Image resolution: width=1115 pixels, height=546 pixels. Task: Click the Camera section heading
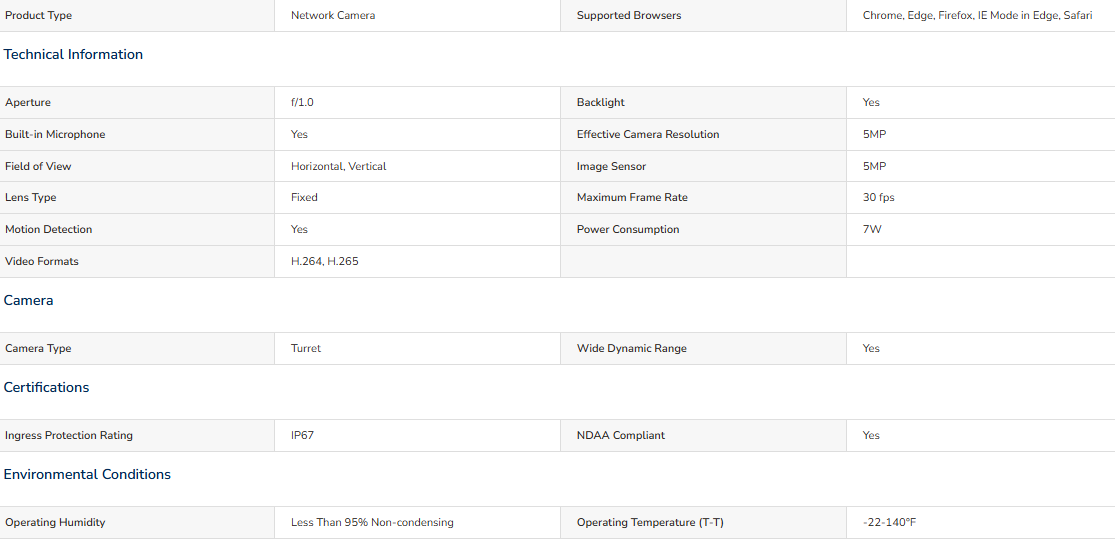(28, 301)
